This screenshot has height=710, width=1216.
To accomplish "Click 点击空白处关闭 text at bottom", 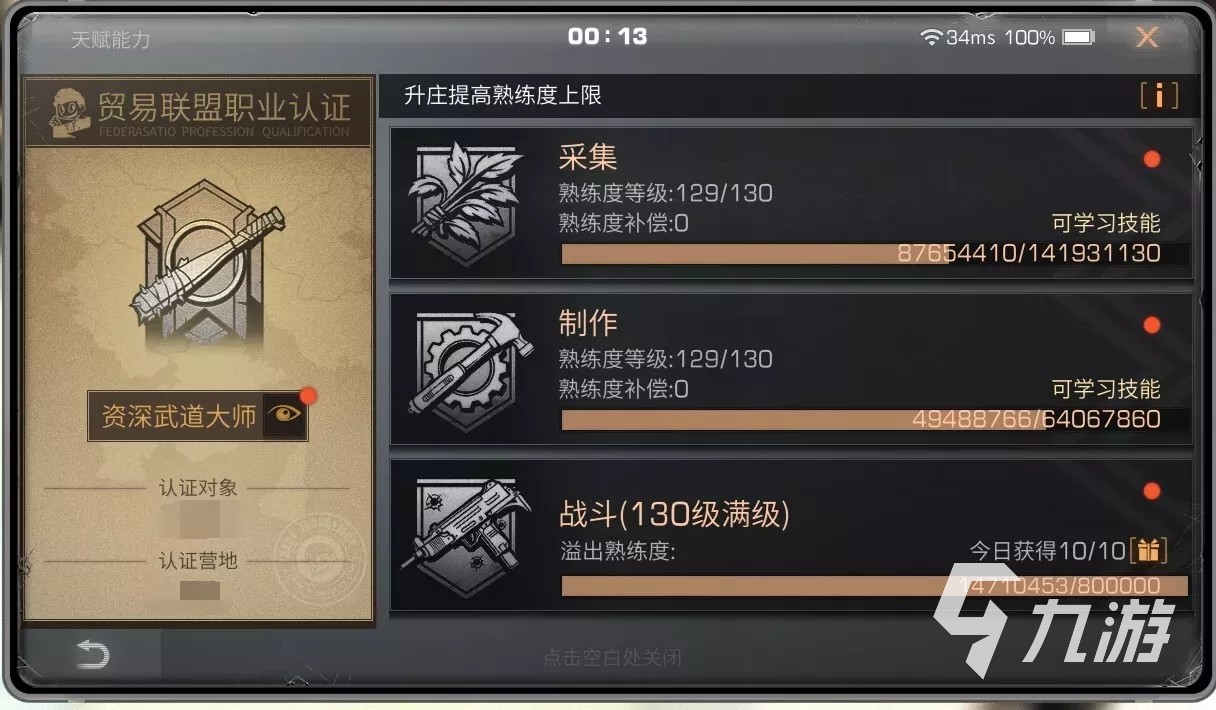I will 612,658.
